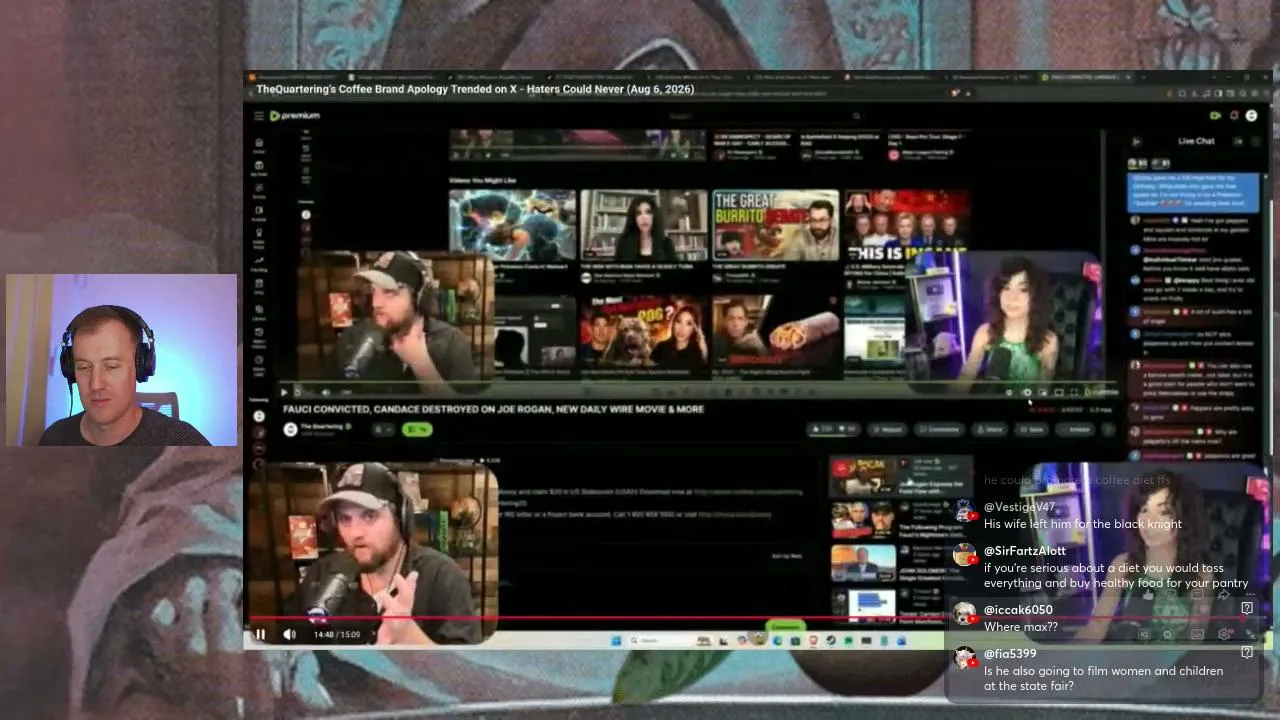Click the FAUCI CONVICTED video title

(x=494, y=409)
